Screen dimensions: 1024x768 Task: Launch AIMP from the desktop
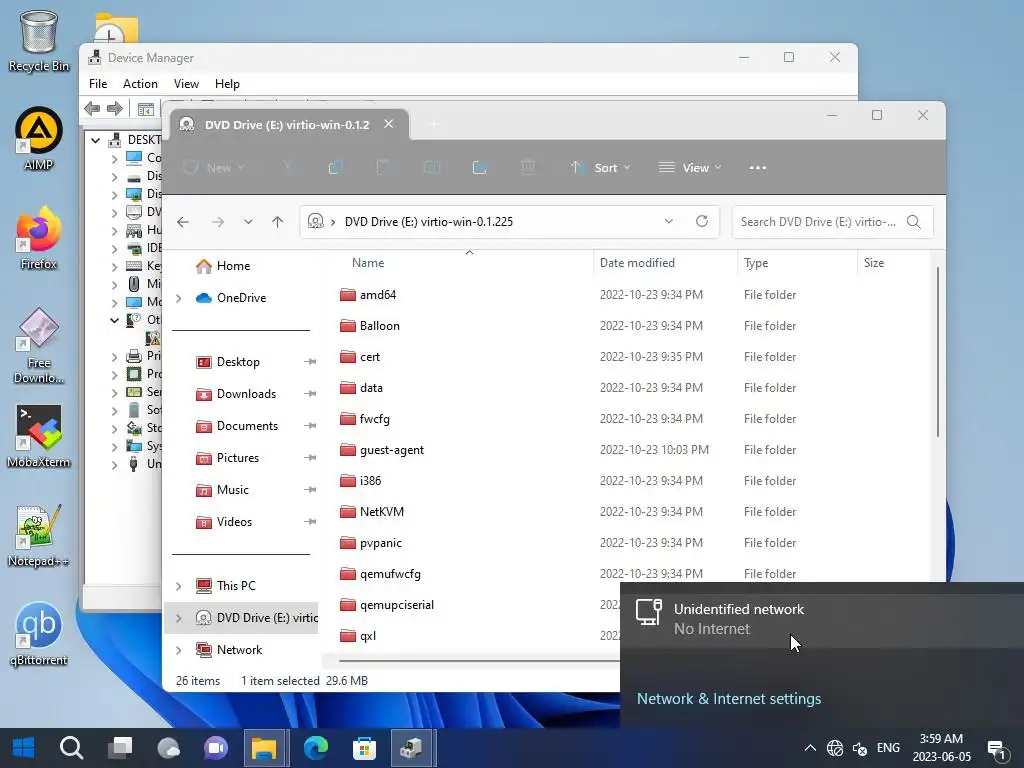point(39,139)
